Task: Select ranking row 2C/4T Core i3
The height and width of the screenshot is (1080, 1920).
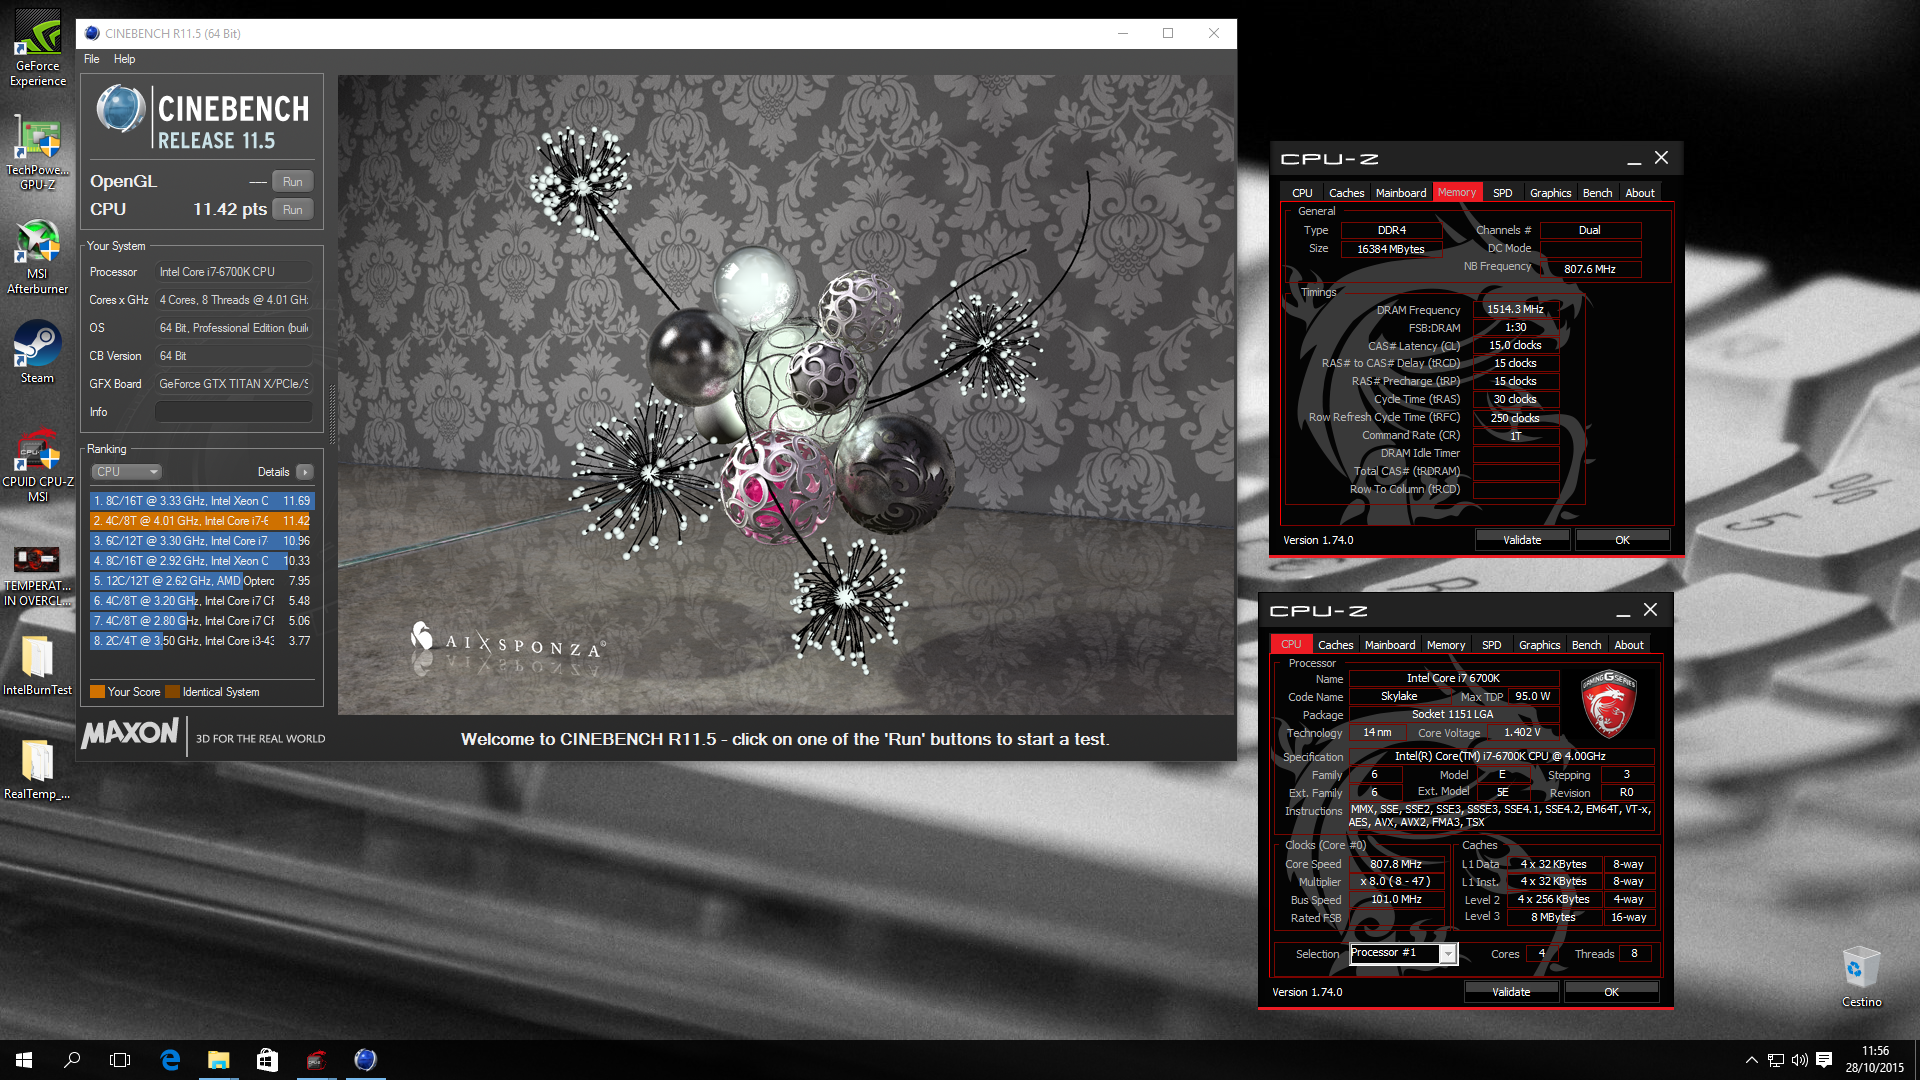Action: pos(202,641)
